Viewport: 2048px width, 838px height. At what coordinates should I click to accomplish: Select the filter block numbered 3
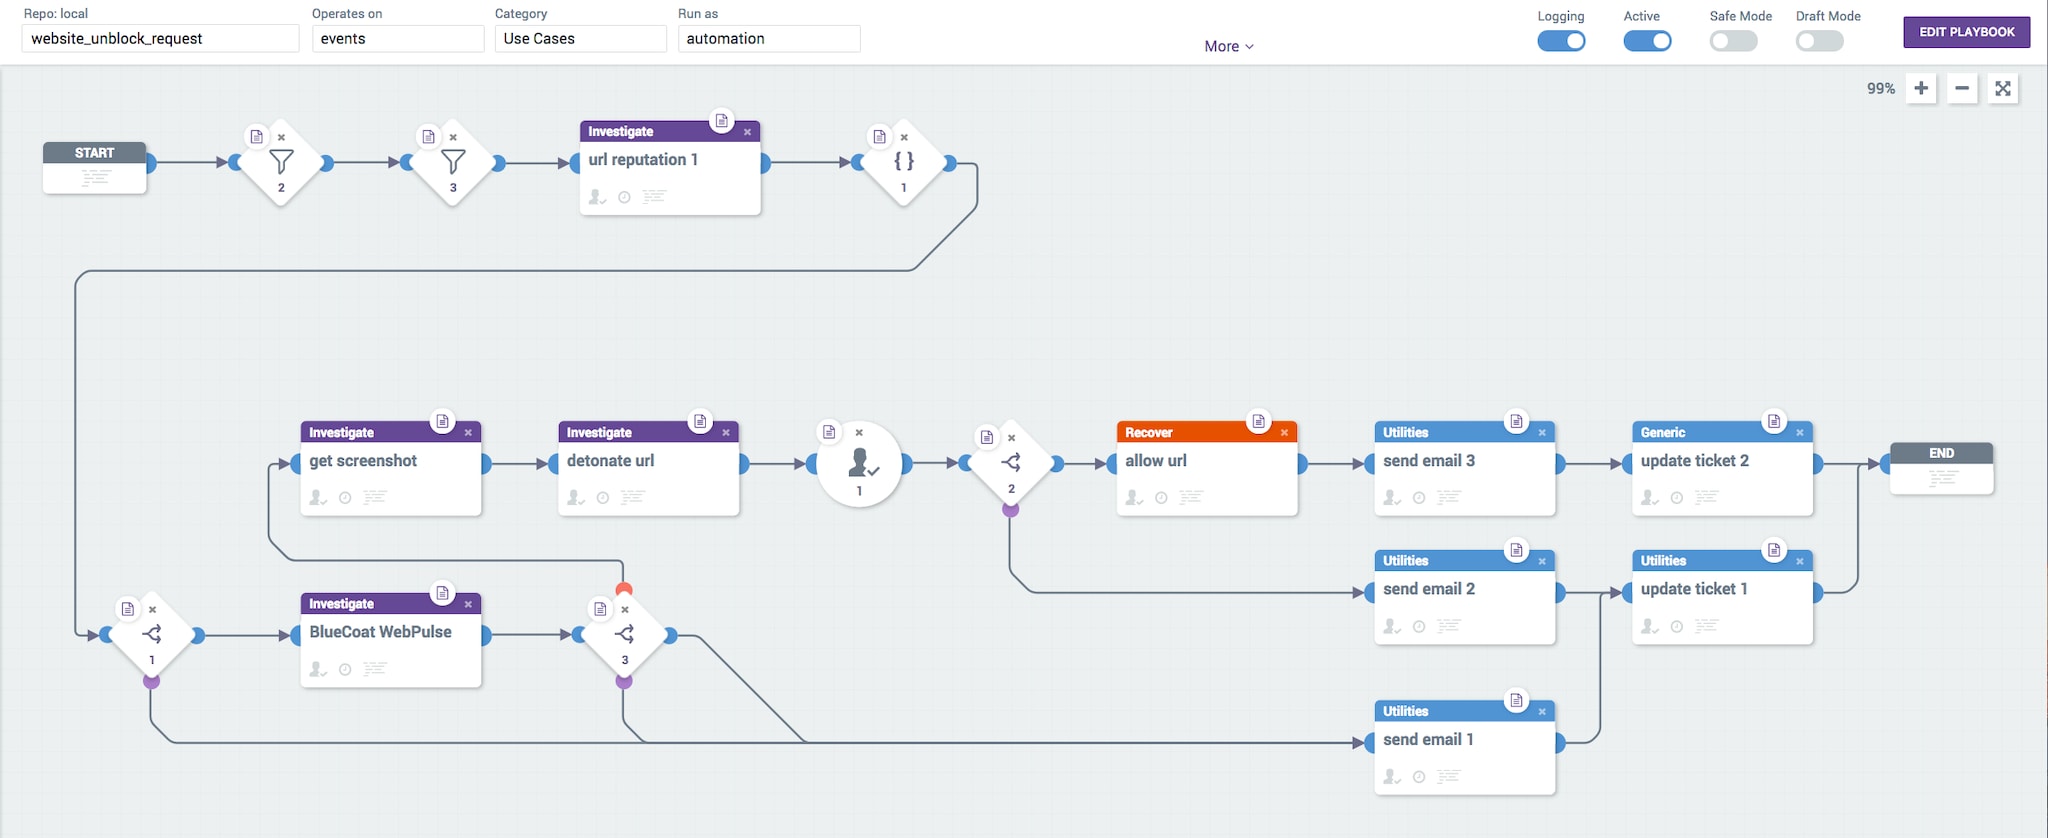point(453,163)
